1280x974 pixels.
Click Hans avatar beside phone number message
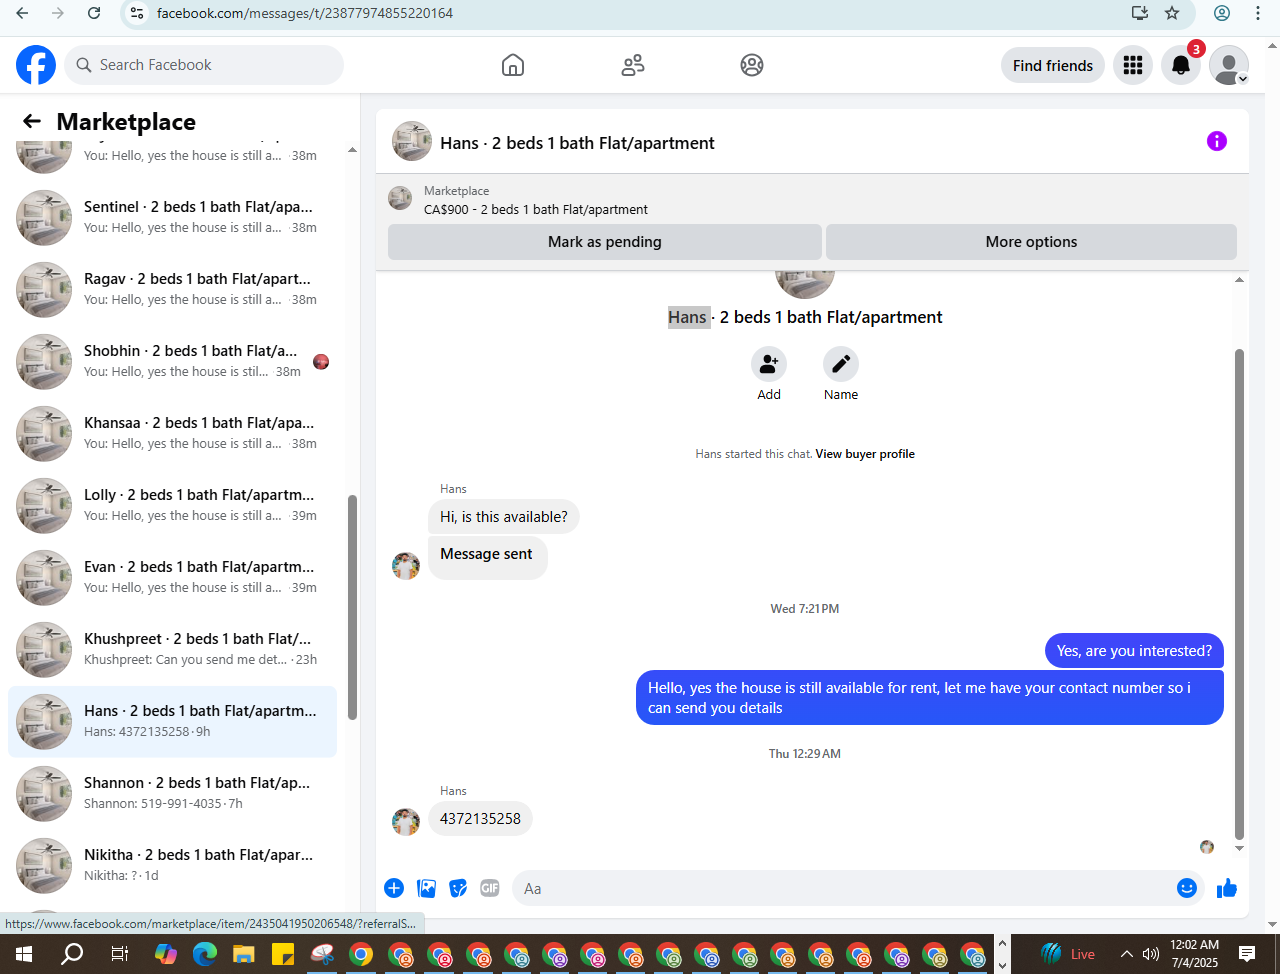pos(406,822)
